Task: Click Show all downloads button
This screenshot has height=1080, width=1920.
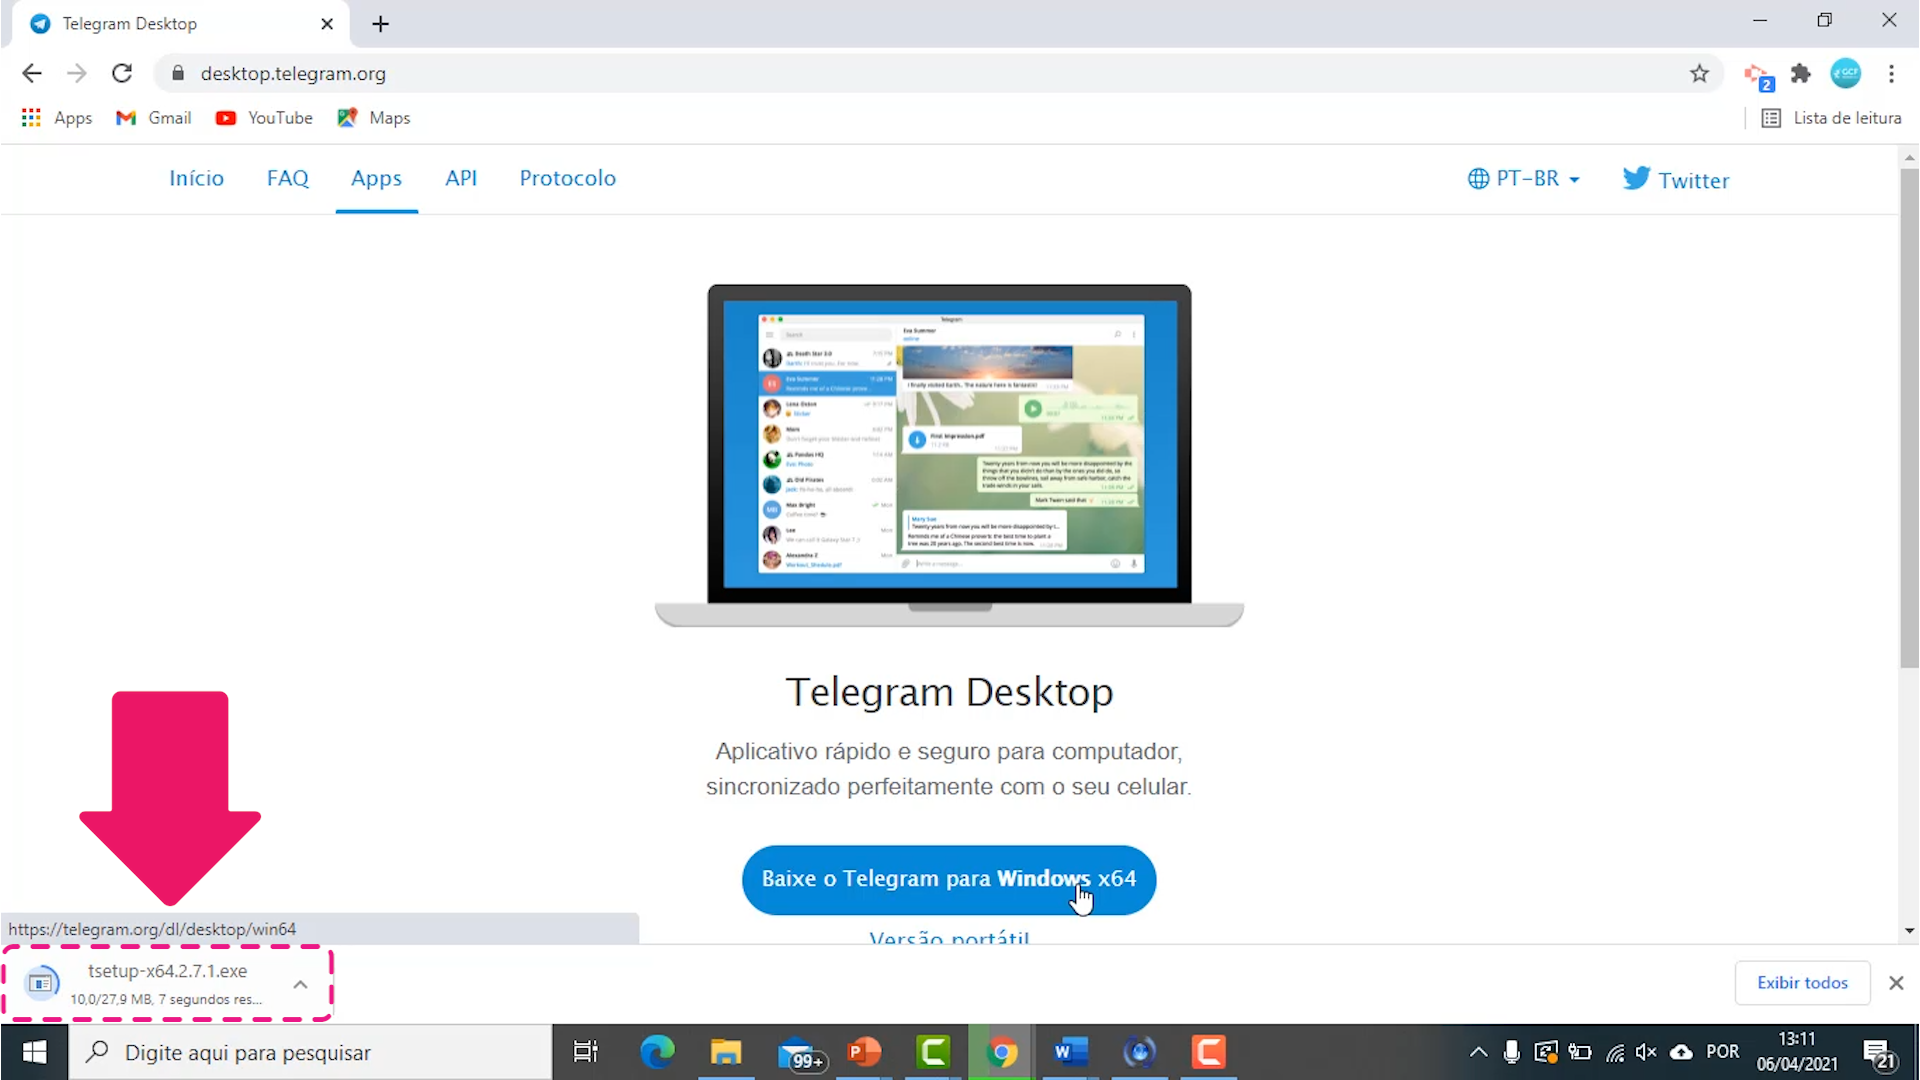Action: (1803, 982)
